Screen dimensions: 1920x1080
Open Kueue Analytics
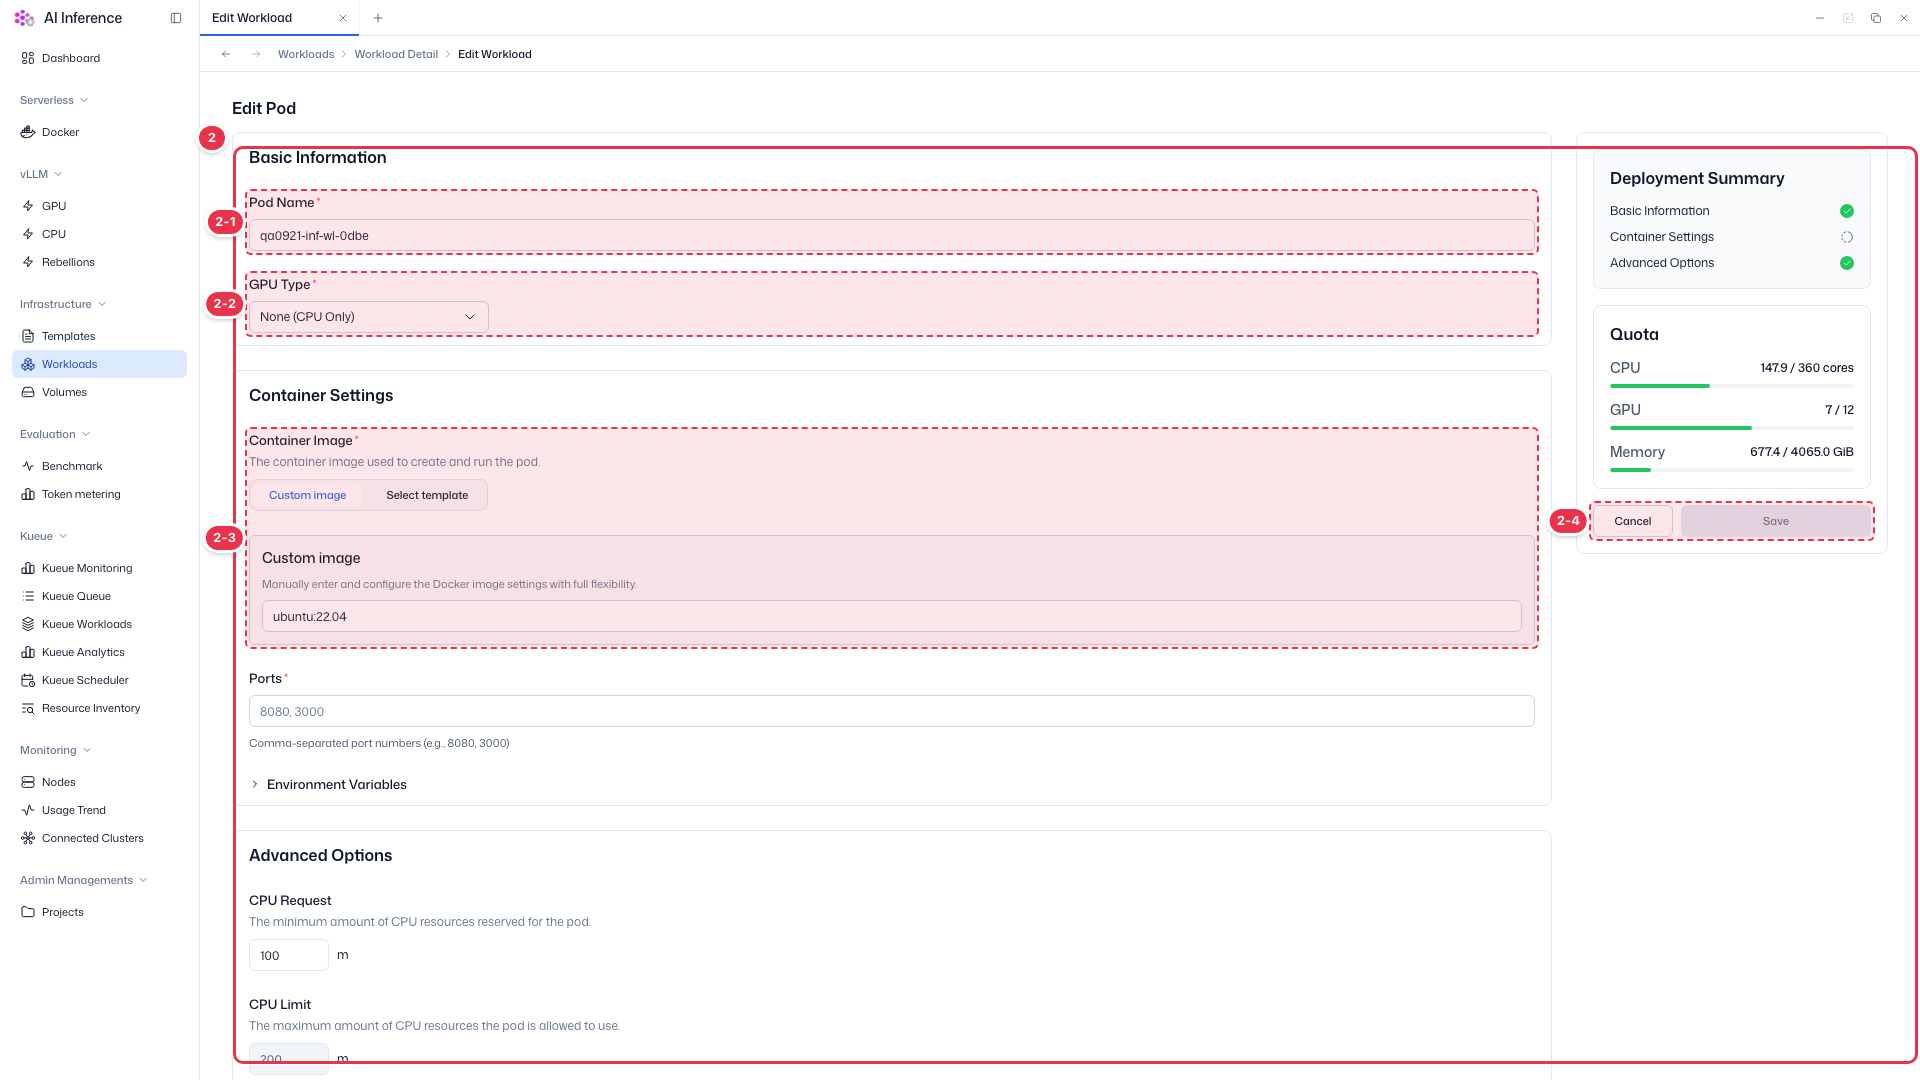(99, 652)
